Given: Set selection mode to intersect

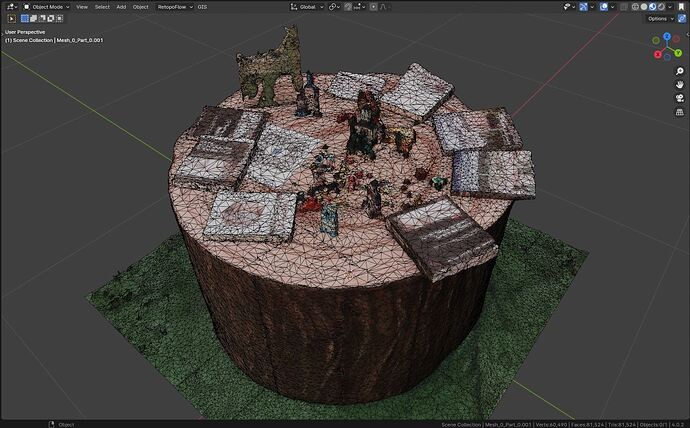Looking at the screenshot, I should pyautogui.click(x=60, y=18).
